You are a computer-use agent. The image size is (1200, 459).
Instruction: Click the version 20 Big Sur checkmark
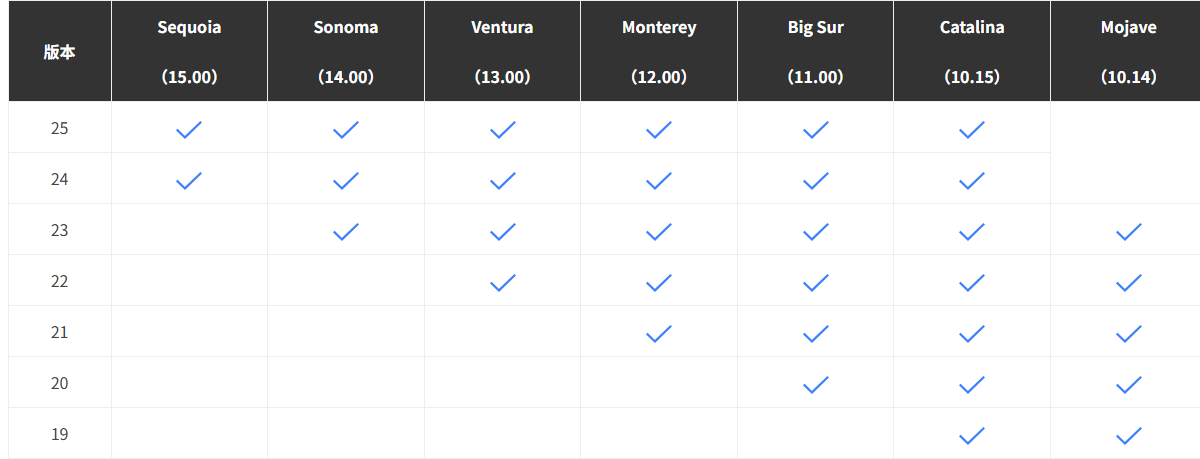pyautogui.click(x=815, y=384)
